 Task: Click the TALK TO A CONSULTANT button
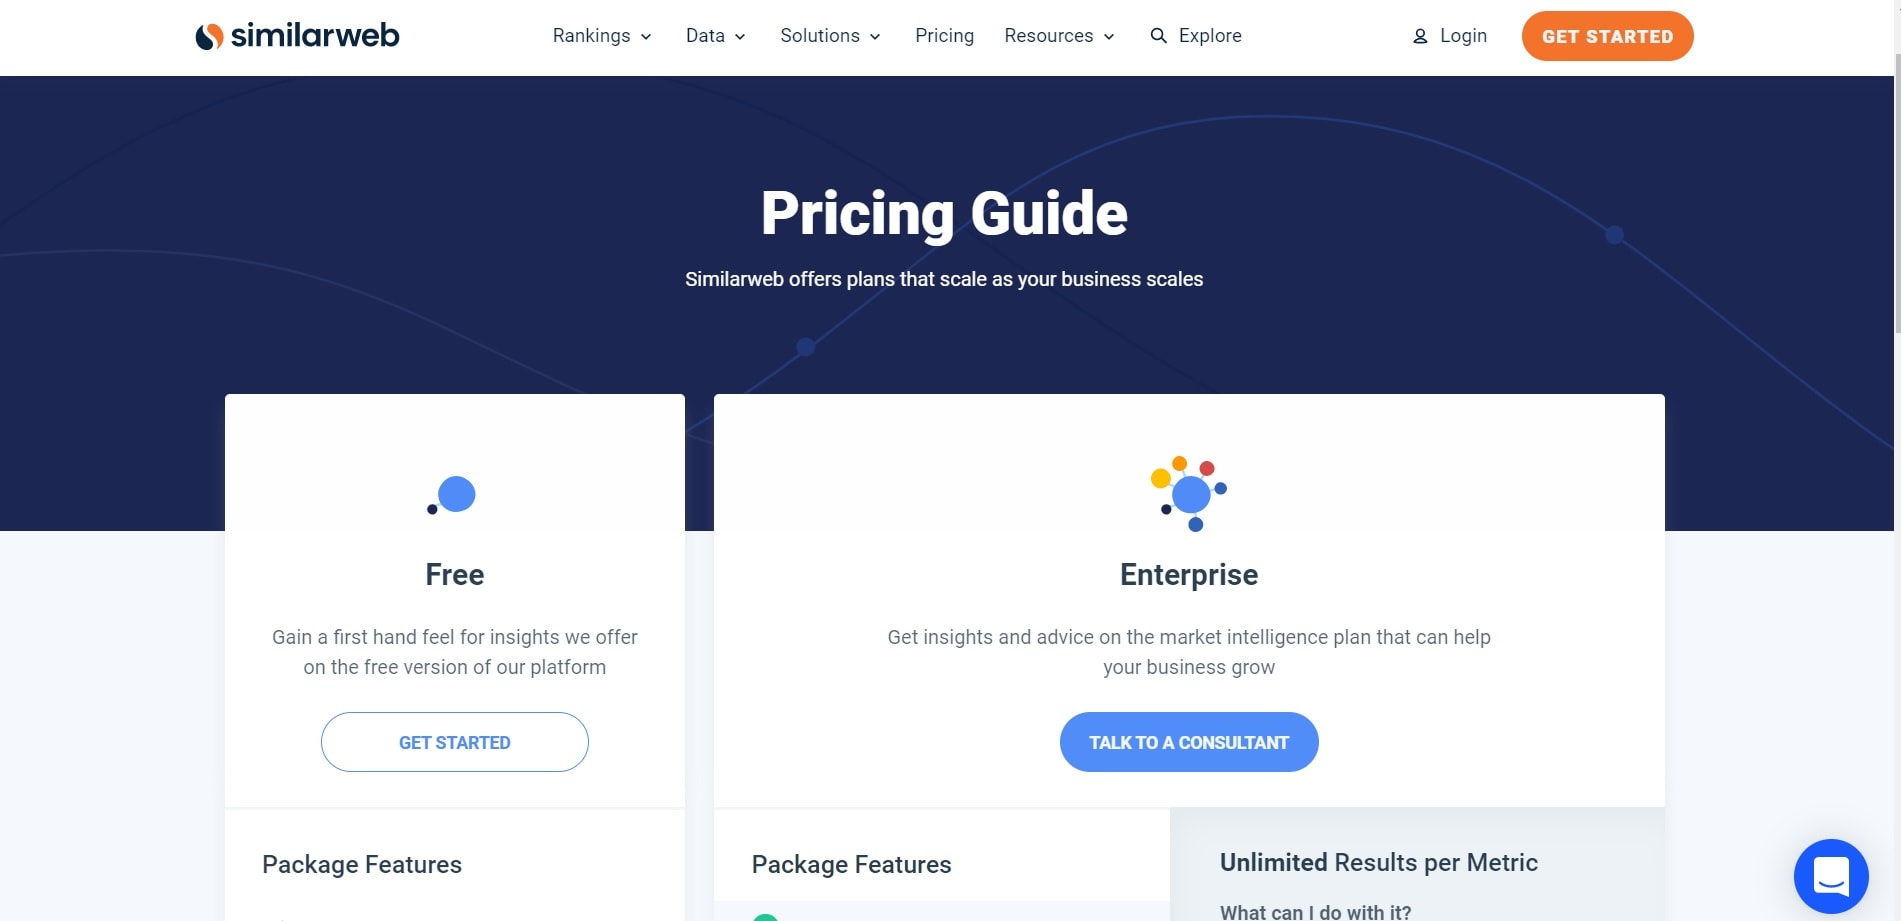click(x=1189, y=742)
